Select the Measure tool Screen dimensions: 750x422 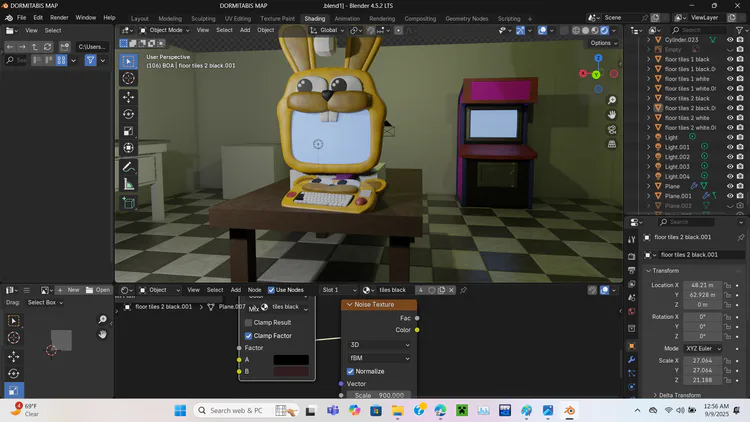(x=128, y=184)
